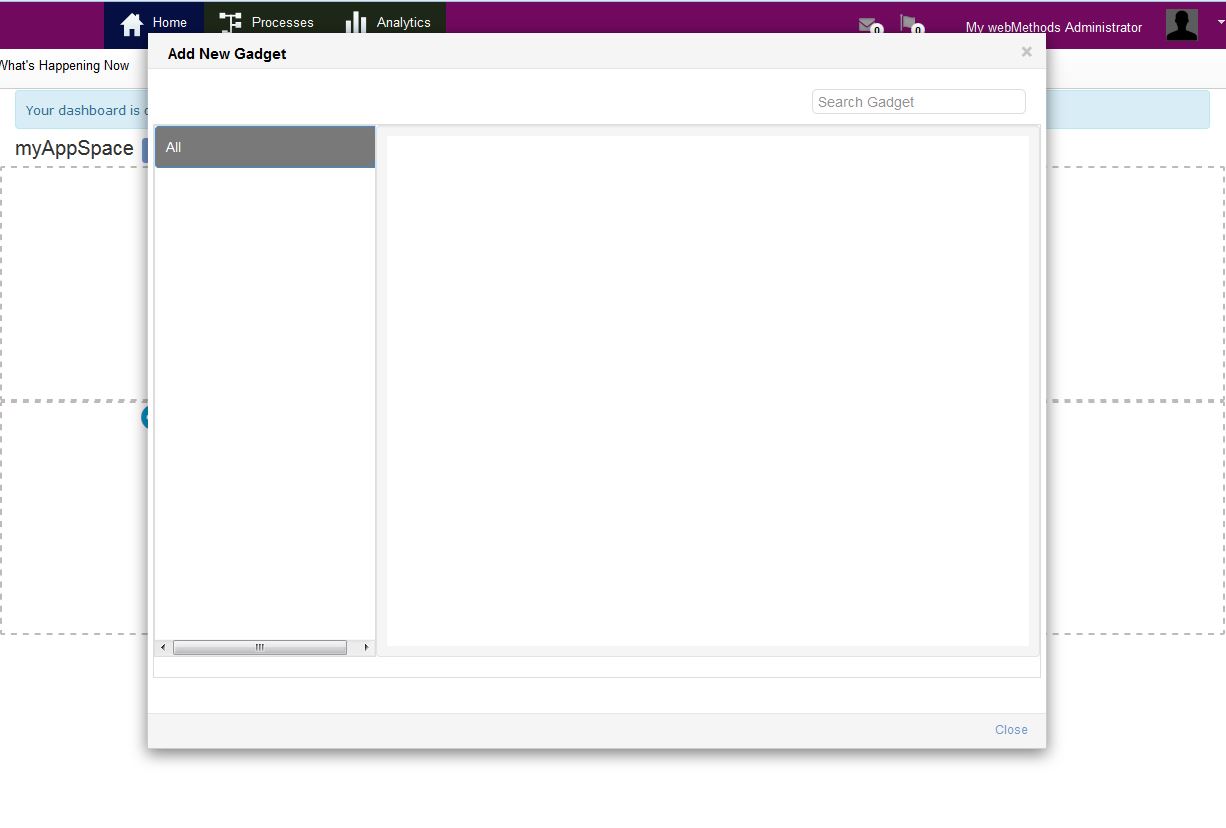Click inside the Search Gadget field
Screen dimensions: 1226x828
pos(917,101)
